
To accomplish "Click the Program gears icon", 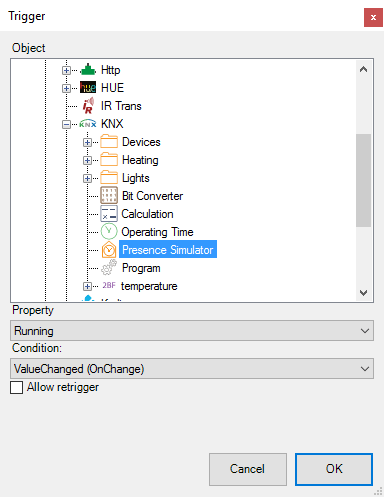I will click(109, 268).
